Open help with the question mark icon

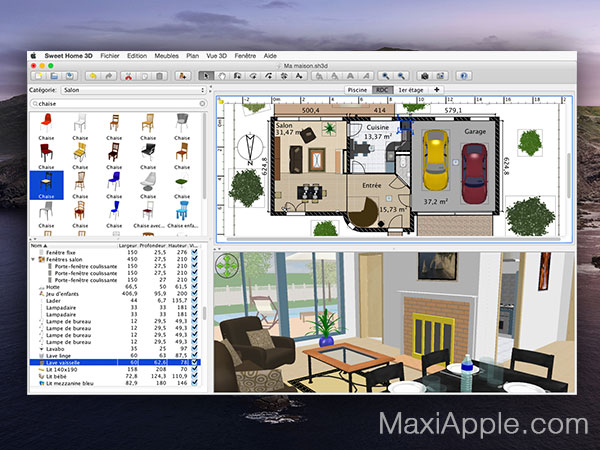click(x=463, y=75)
